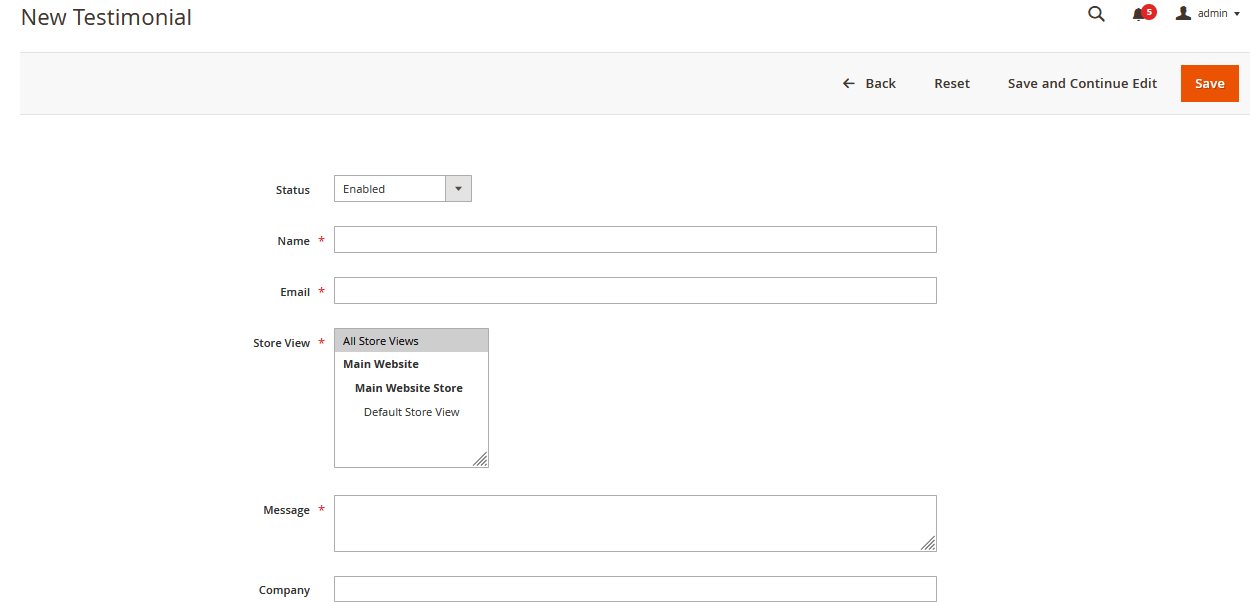Viewport: 1250px width, 602px height.
Task: Open the notifications bell icon
Action: [1138, 15]
